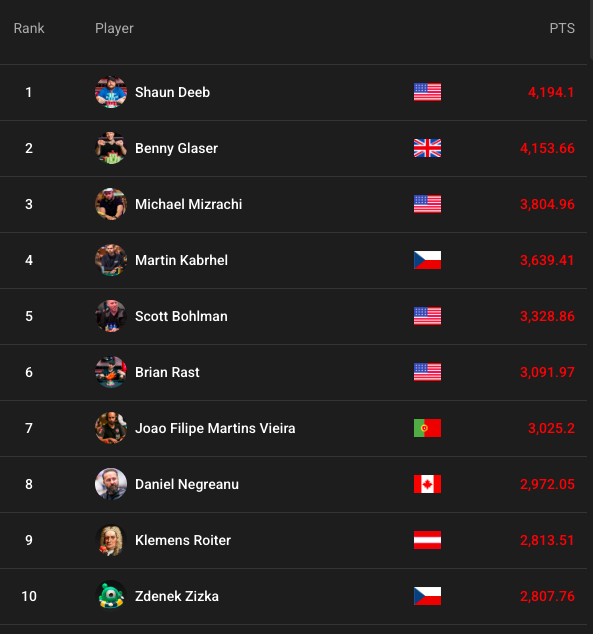
Task: Click the USA flag next to Brian Rast
Action: click(x=427, y=372)
